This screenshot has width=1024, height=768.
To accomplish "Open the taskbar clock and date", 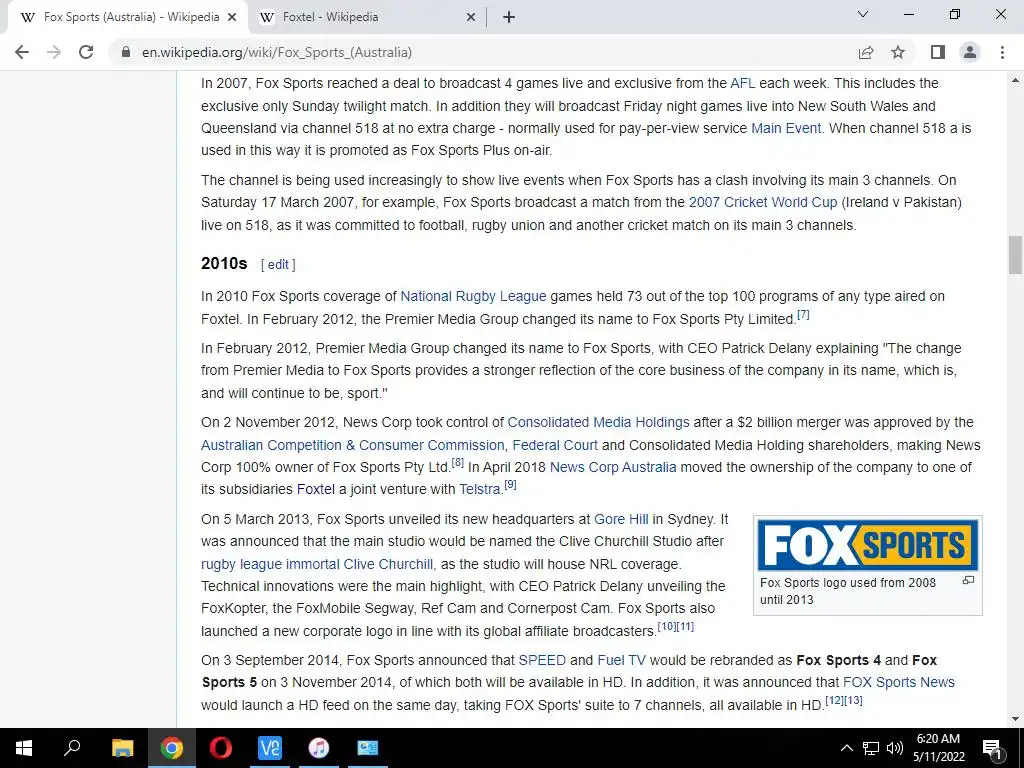I will pos(938,748).
